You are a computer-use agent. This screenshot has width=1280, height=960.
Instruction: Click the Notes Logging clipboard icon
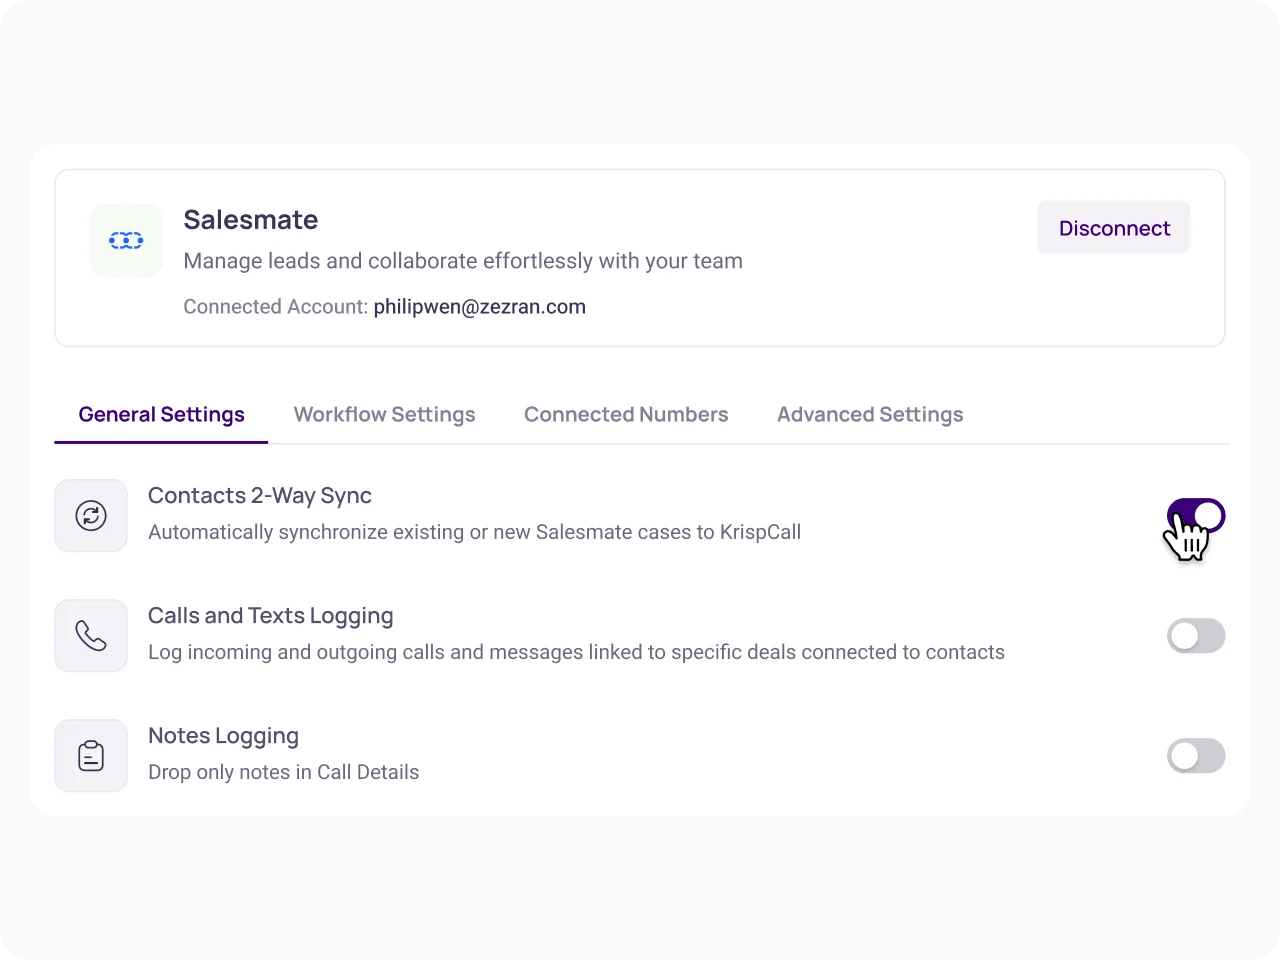click(91, 756)
